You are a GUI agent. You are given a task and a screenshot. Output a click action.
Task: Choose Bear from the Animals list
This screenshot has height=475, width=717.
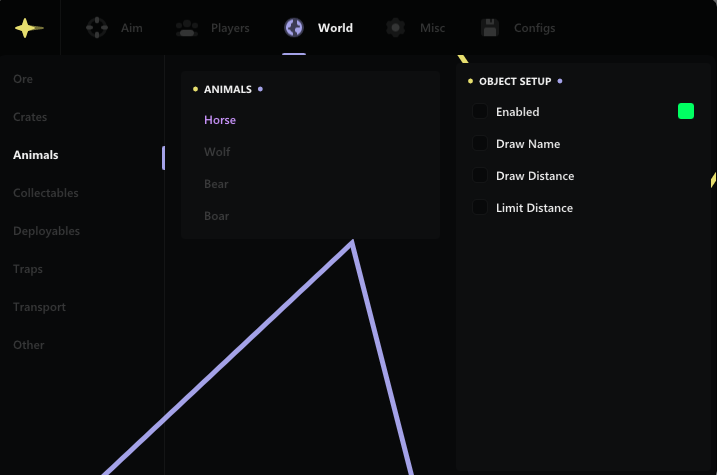coord(216,184)
